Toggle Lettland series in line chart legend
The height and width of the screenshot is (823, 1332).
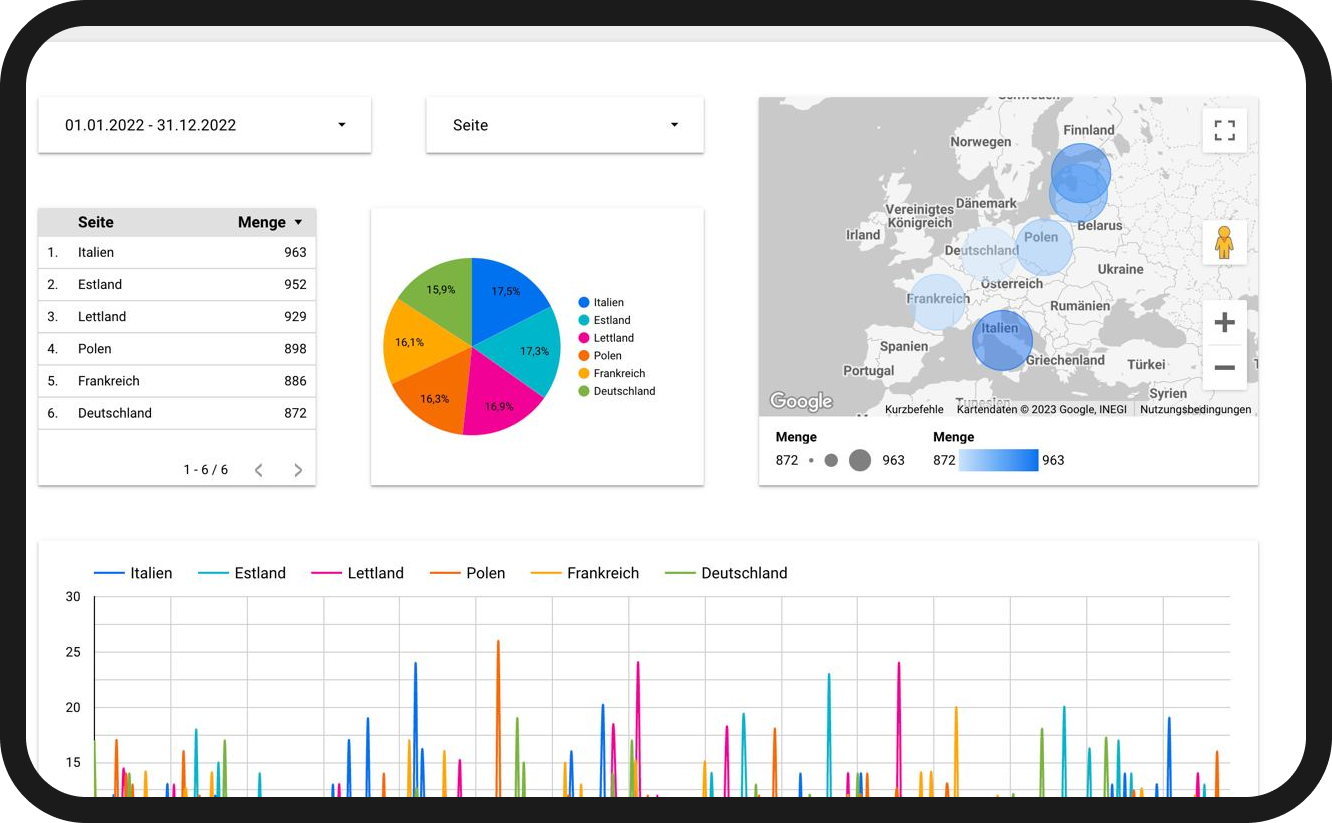(358, 573)
